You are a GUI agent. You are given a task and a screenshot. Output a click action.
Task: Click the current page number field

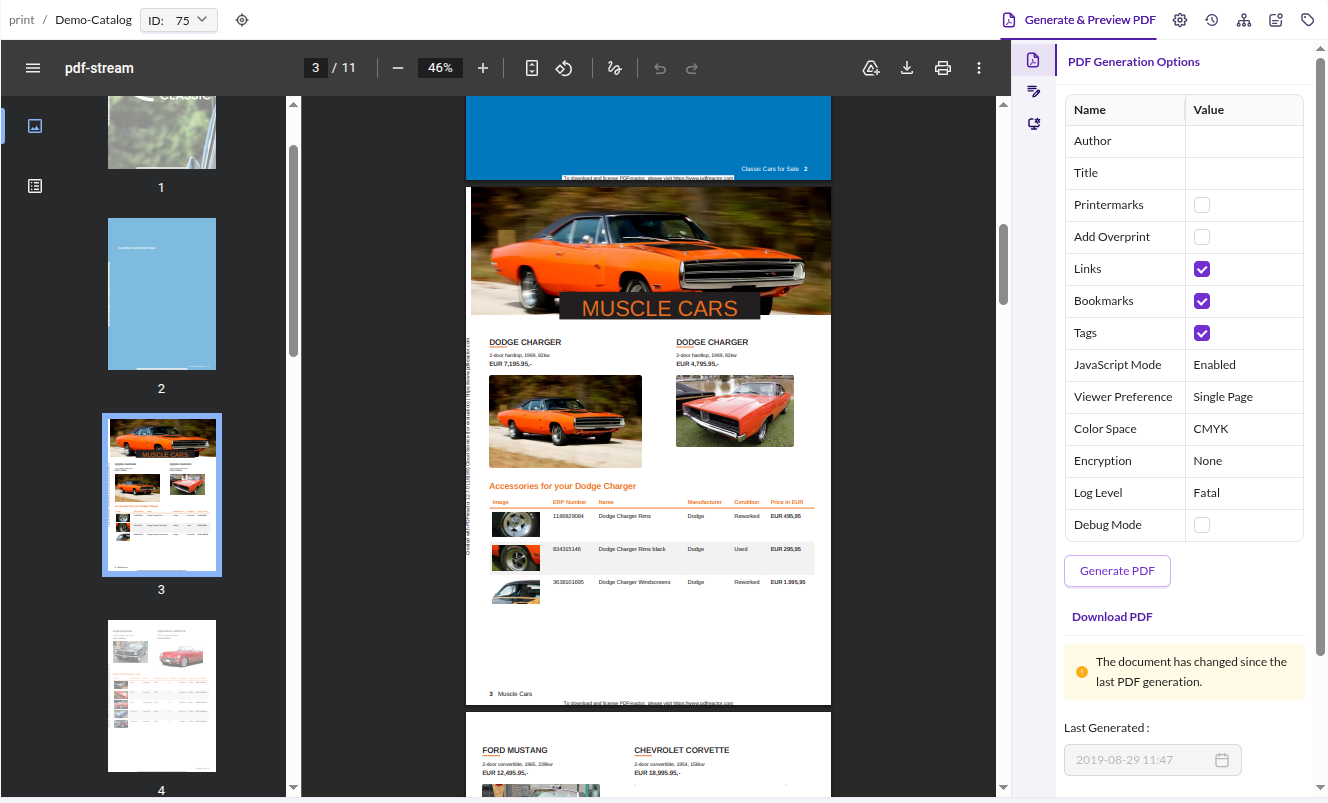coord(316,68)
